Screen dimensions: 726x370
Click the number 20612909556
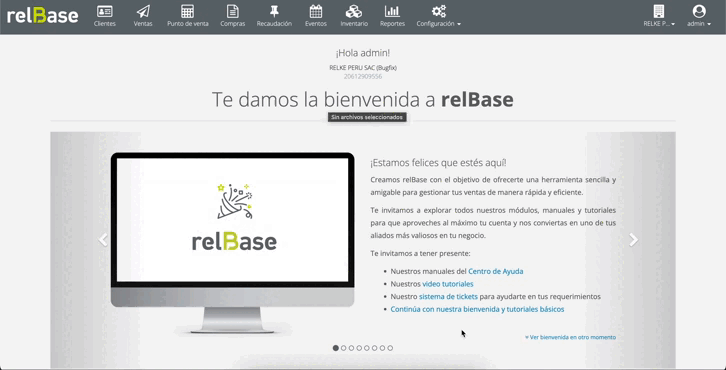(363, 76)
